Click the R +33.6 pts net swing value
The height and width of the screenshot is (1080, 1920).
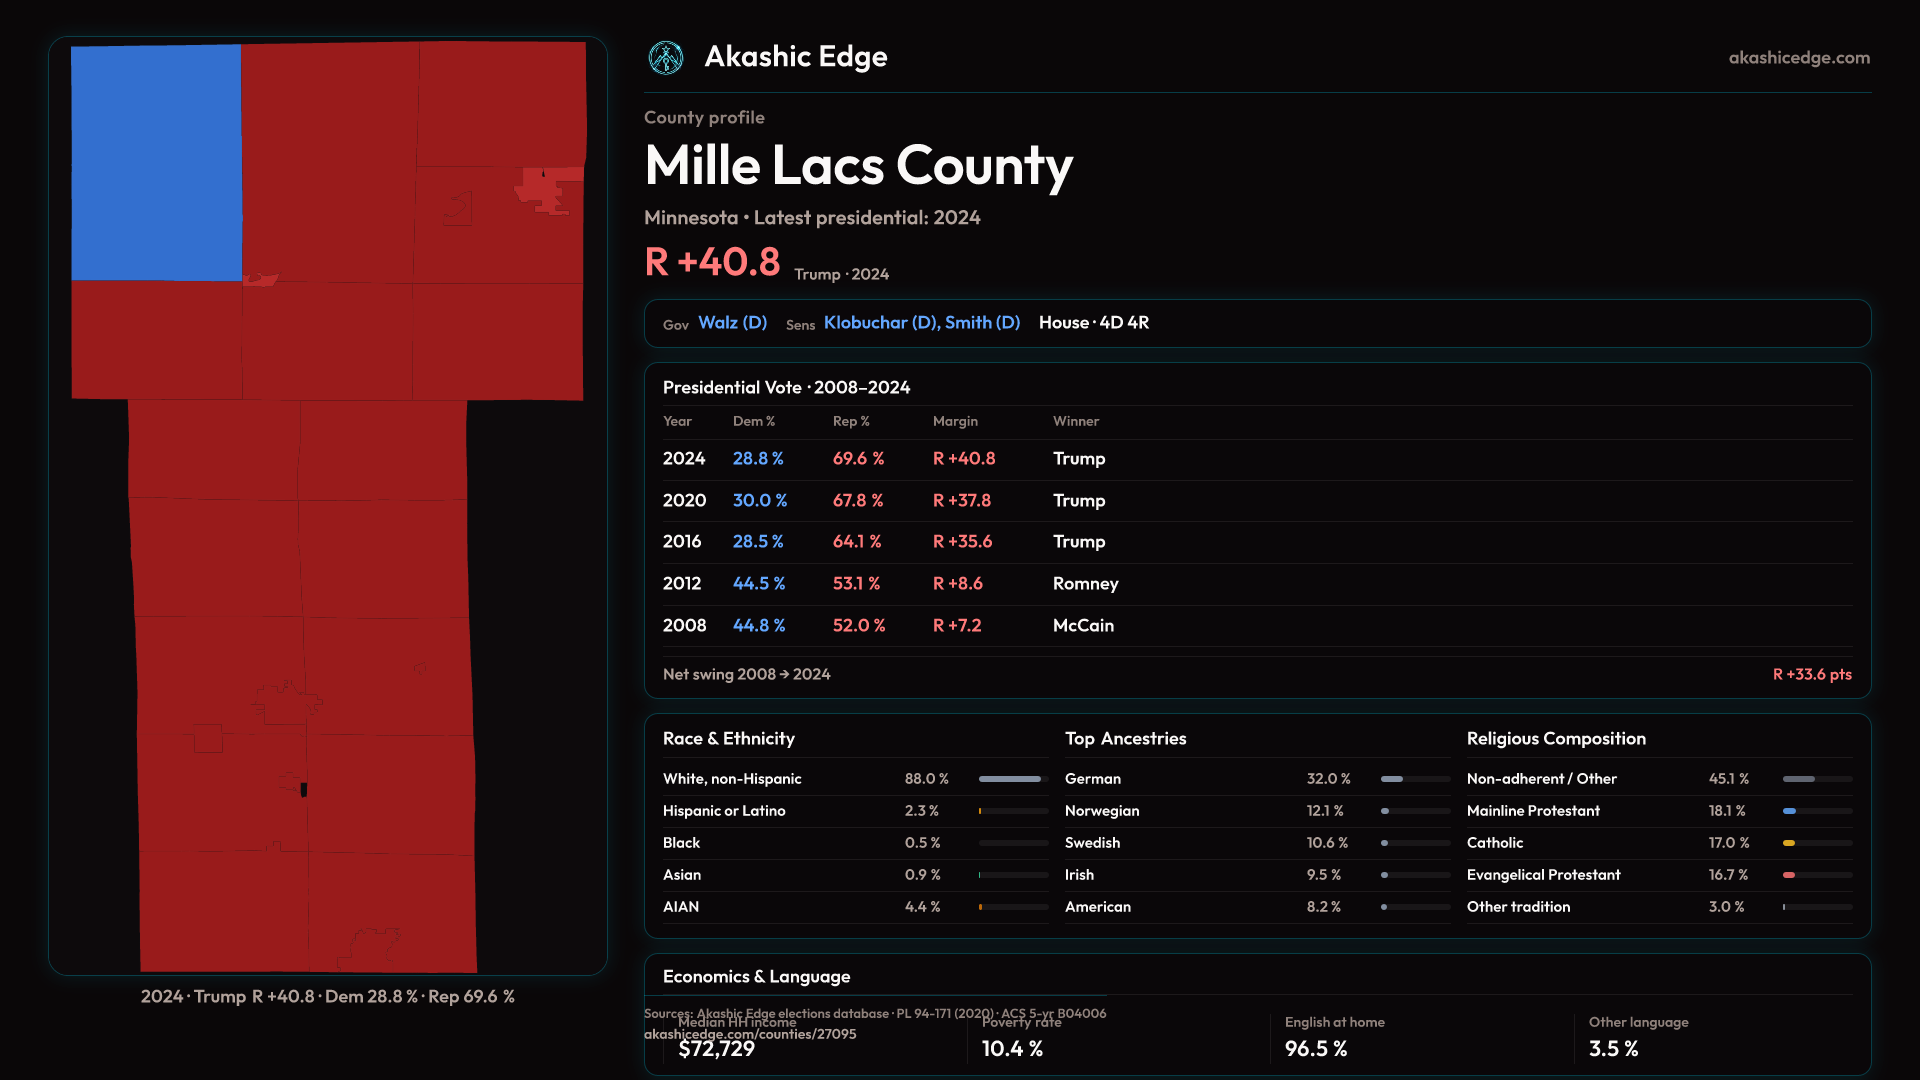[1811, 675]
